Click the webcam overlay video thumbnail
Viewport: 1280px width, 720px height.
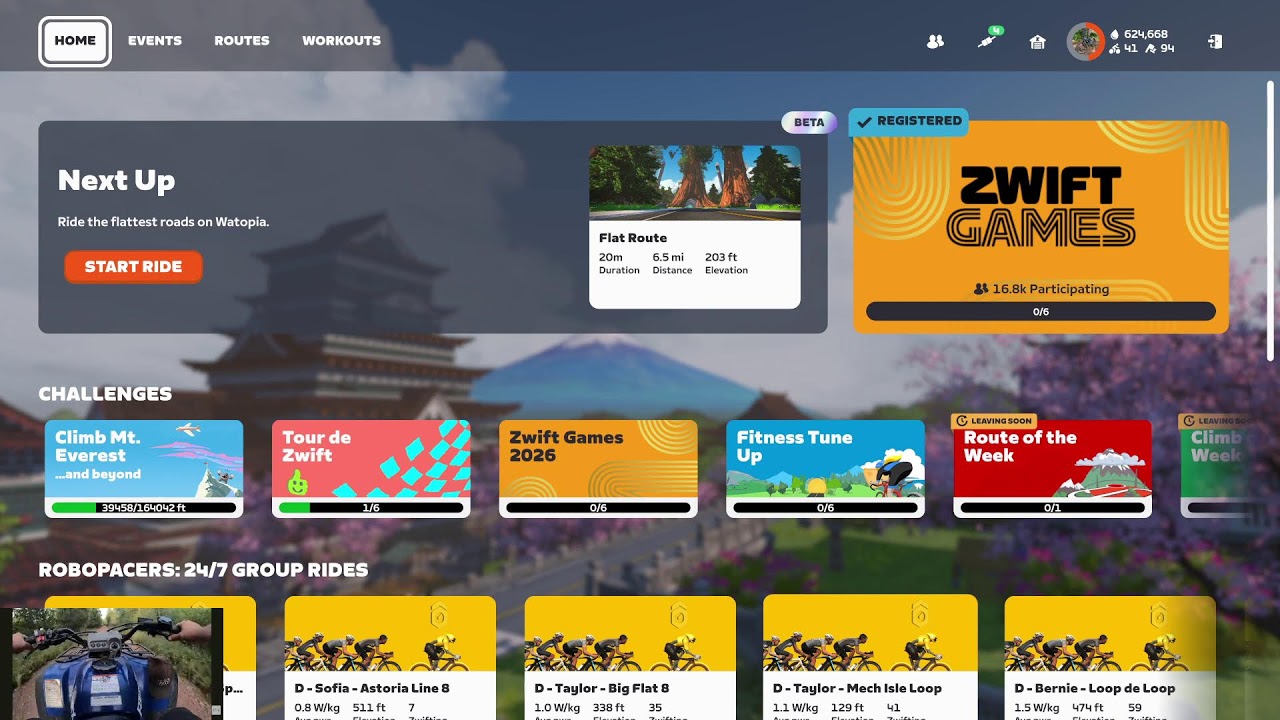click(x=111, y=663)
